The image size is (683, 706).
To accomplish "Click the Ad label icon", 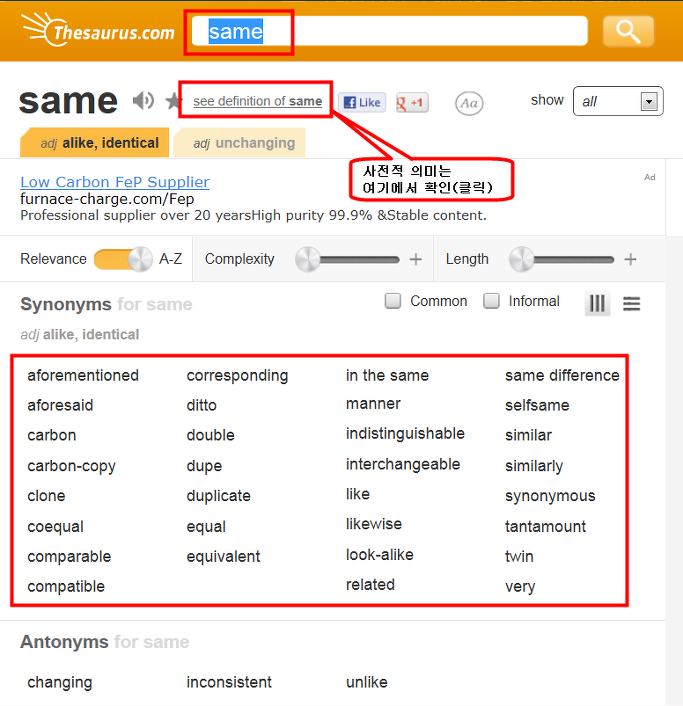I will pyautogui.click(x=649, y=177).
